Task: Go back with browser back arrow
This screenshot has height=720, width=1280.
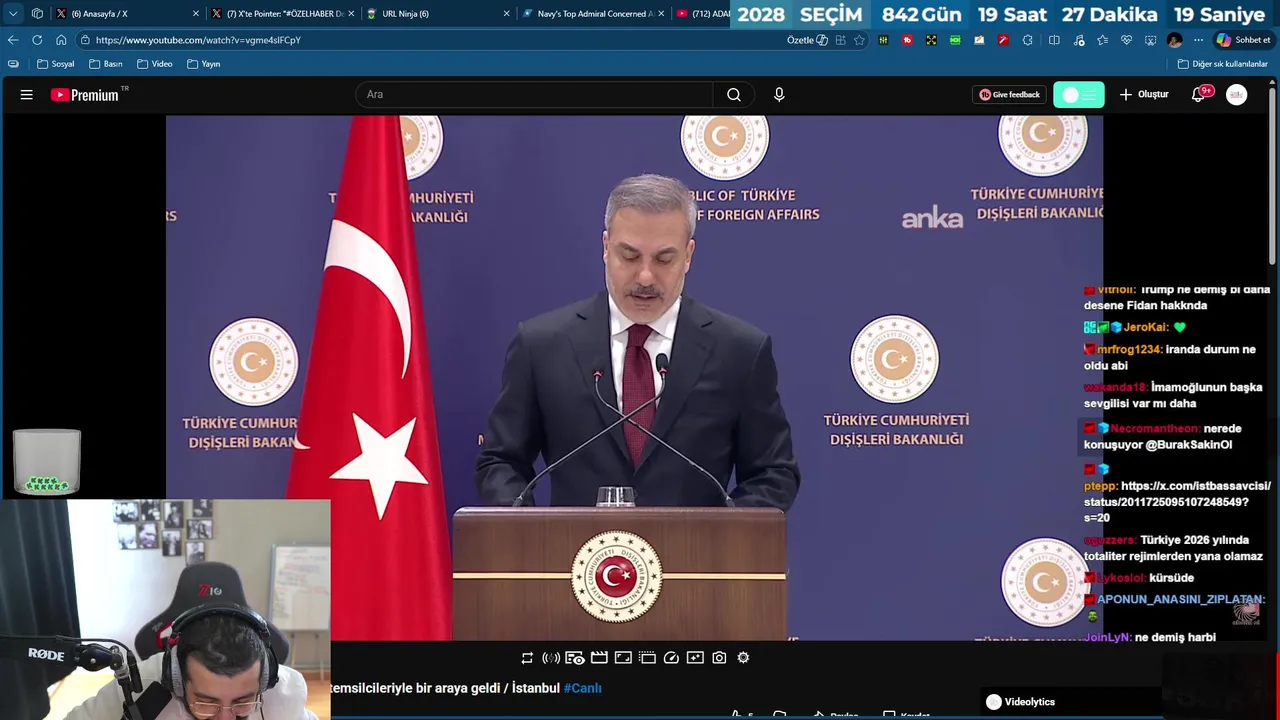Action: (13, 40)
